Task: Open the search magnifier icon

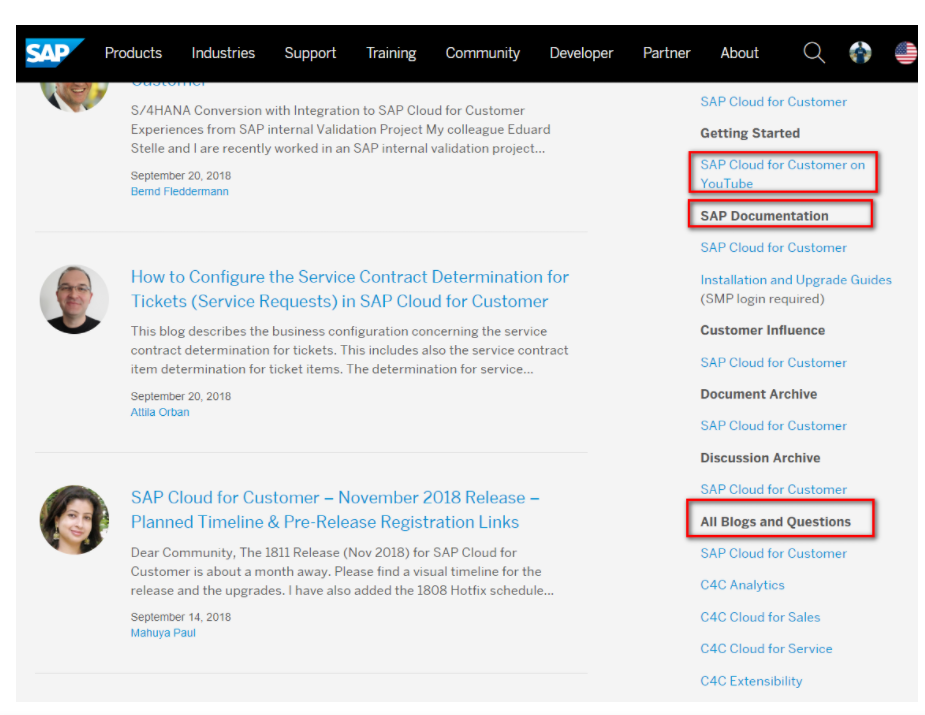Action: coord(814,53)
